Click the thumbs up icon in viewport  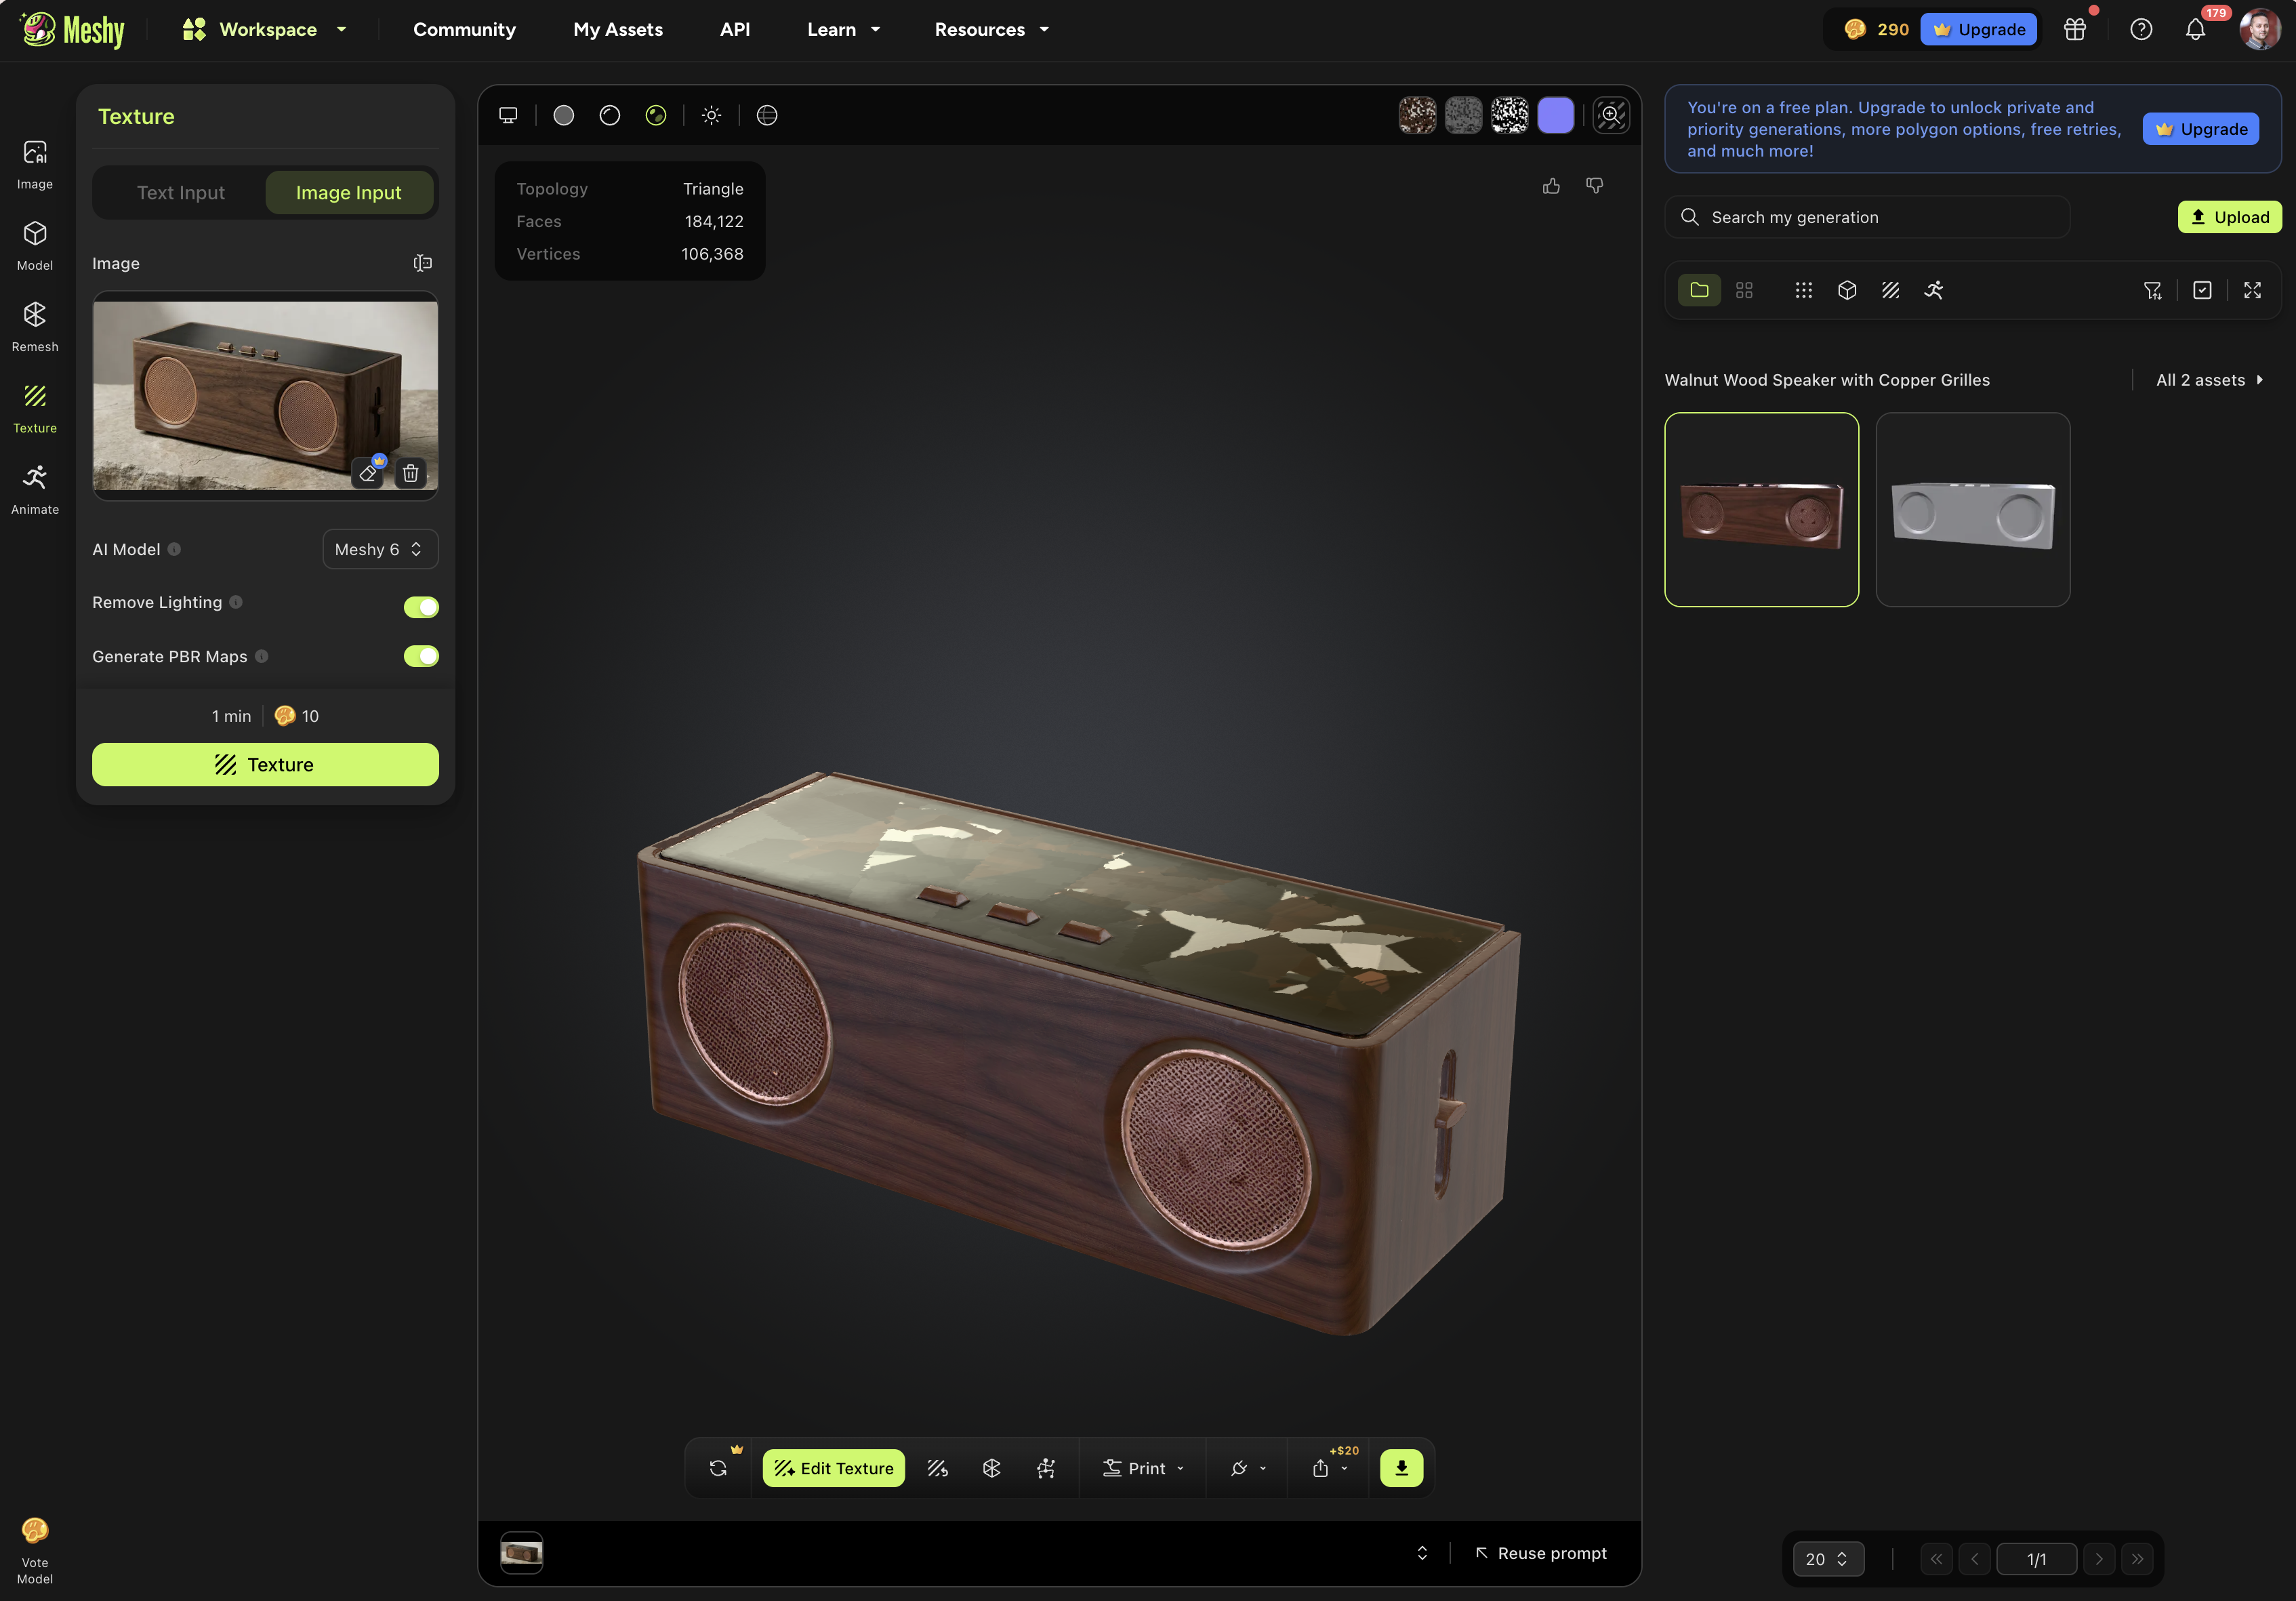(x=1551, y=186)
